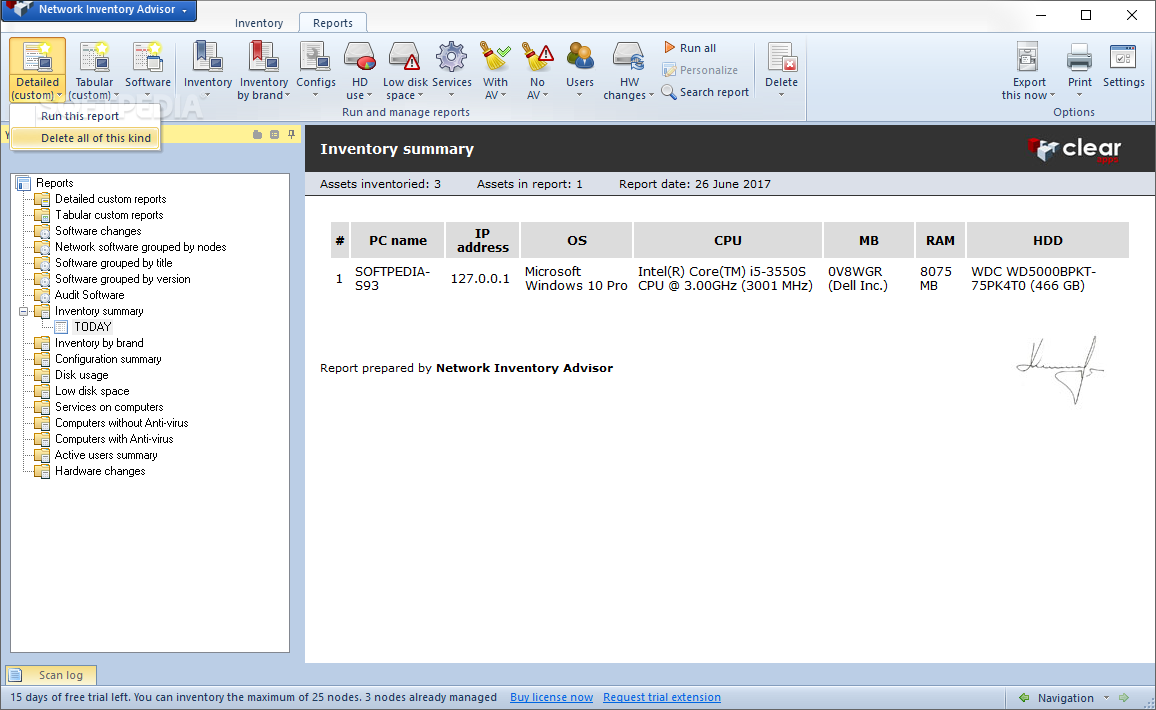Navigate forward with green right arrow
This screenshot has width=1156, height=710.
pyautogui.click(x=1124, y=697)
